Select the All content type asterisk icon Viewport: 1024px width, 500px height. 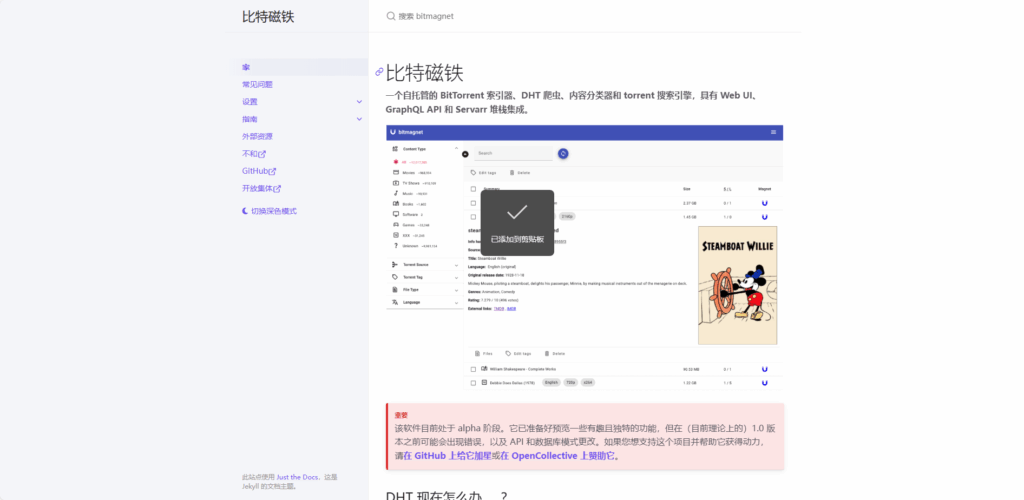pyautogui.click(x=396, y=162)
